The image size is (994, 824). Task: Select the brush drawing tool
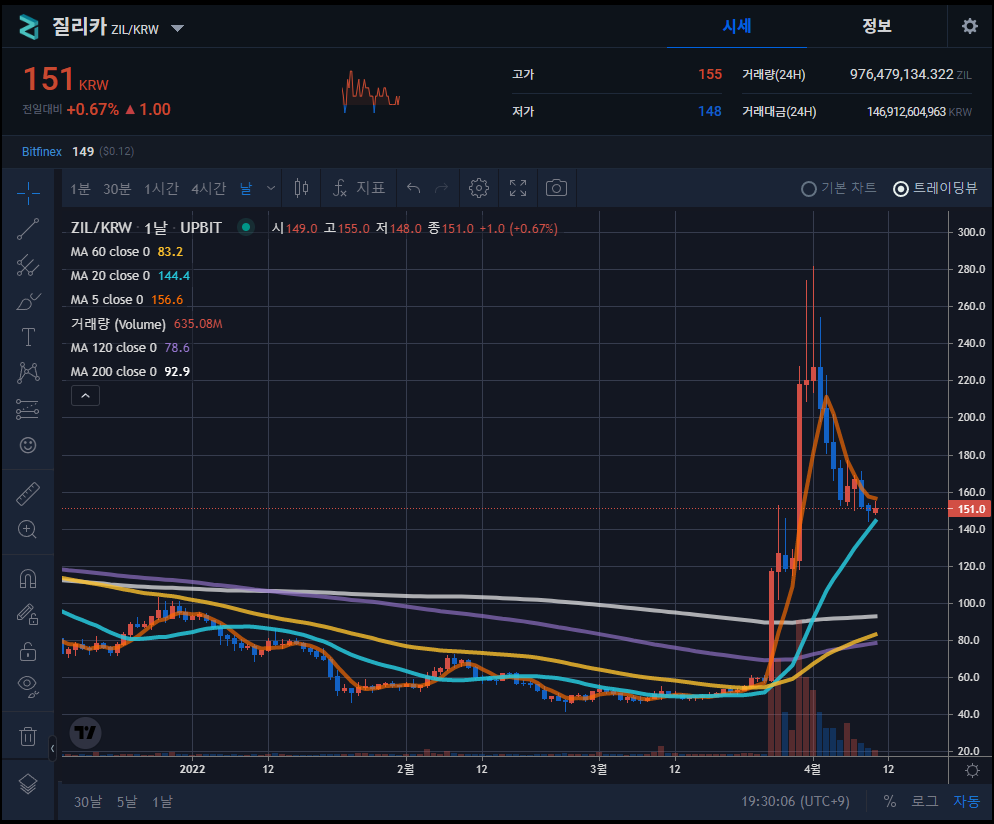[x=28, y=302]
